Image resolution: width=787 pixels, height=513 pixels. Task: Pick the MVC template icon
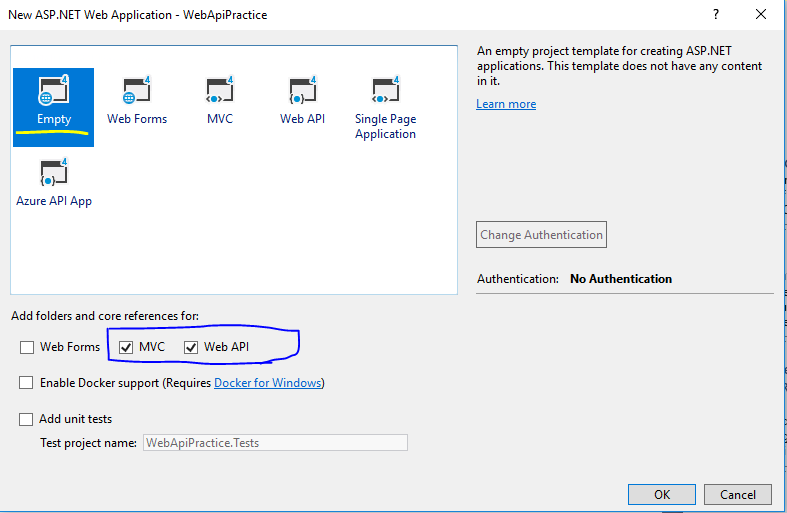[219, 90]
